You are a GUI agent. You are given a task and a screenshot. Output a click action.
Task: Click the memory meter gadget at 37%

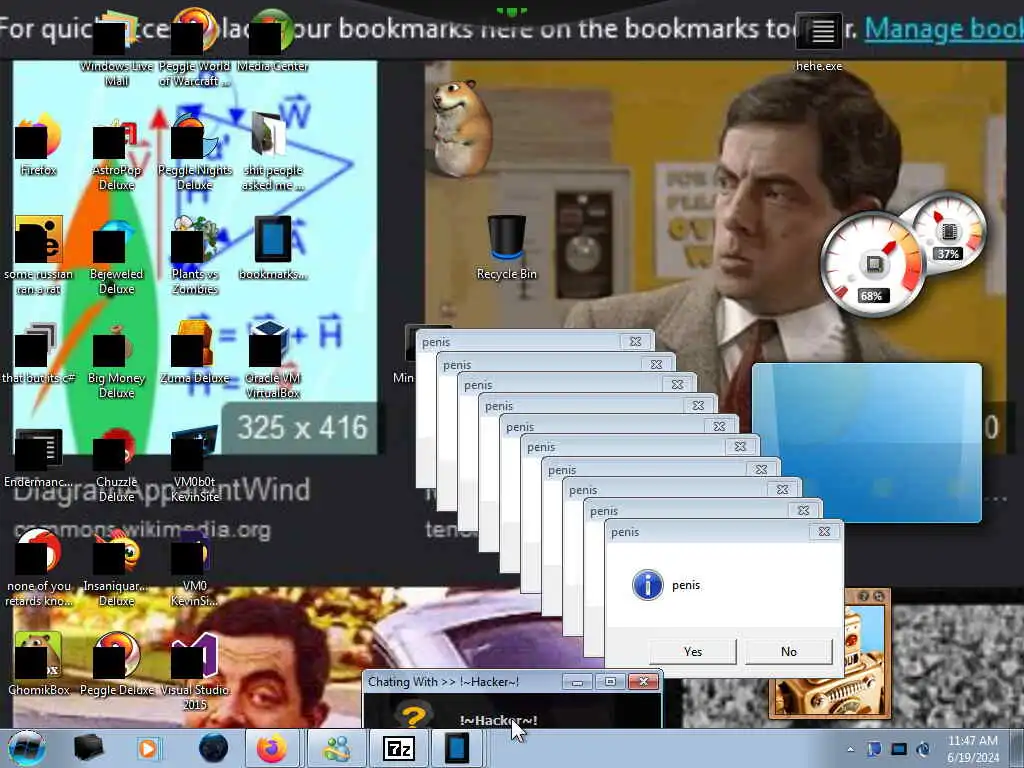950,230
